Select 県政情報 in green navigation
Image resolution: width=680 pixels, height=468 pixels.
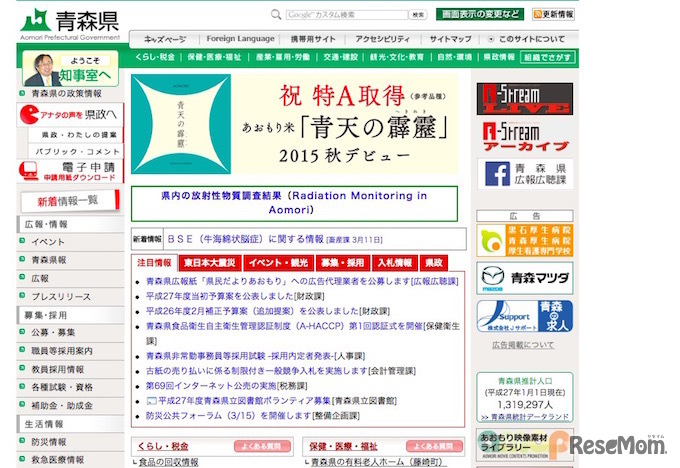point(499,57)
